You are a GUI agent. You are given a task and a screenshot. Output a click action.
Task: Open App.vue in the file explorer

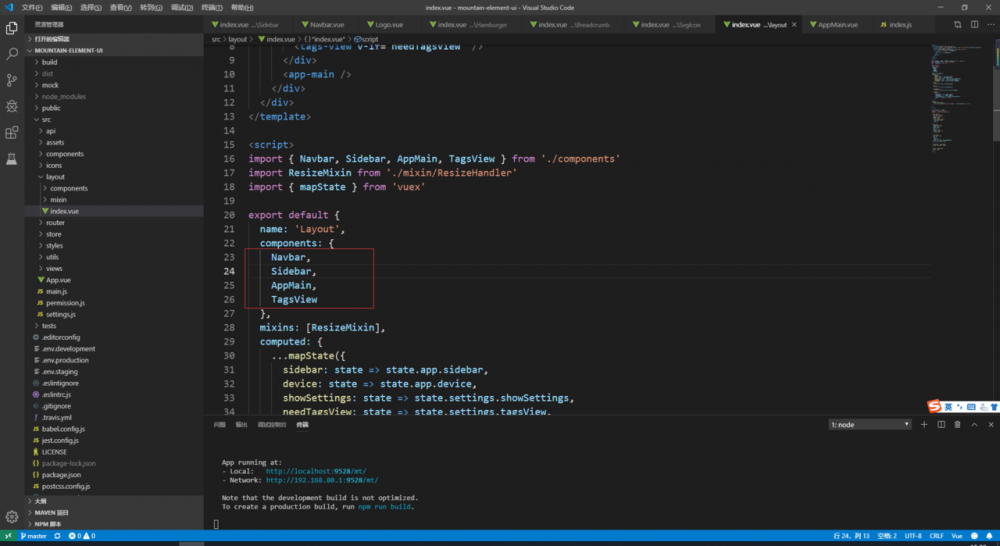(x=58, y=280)
